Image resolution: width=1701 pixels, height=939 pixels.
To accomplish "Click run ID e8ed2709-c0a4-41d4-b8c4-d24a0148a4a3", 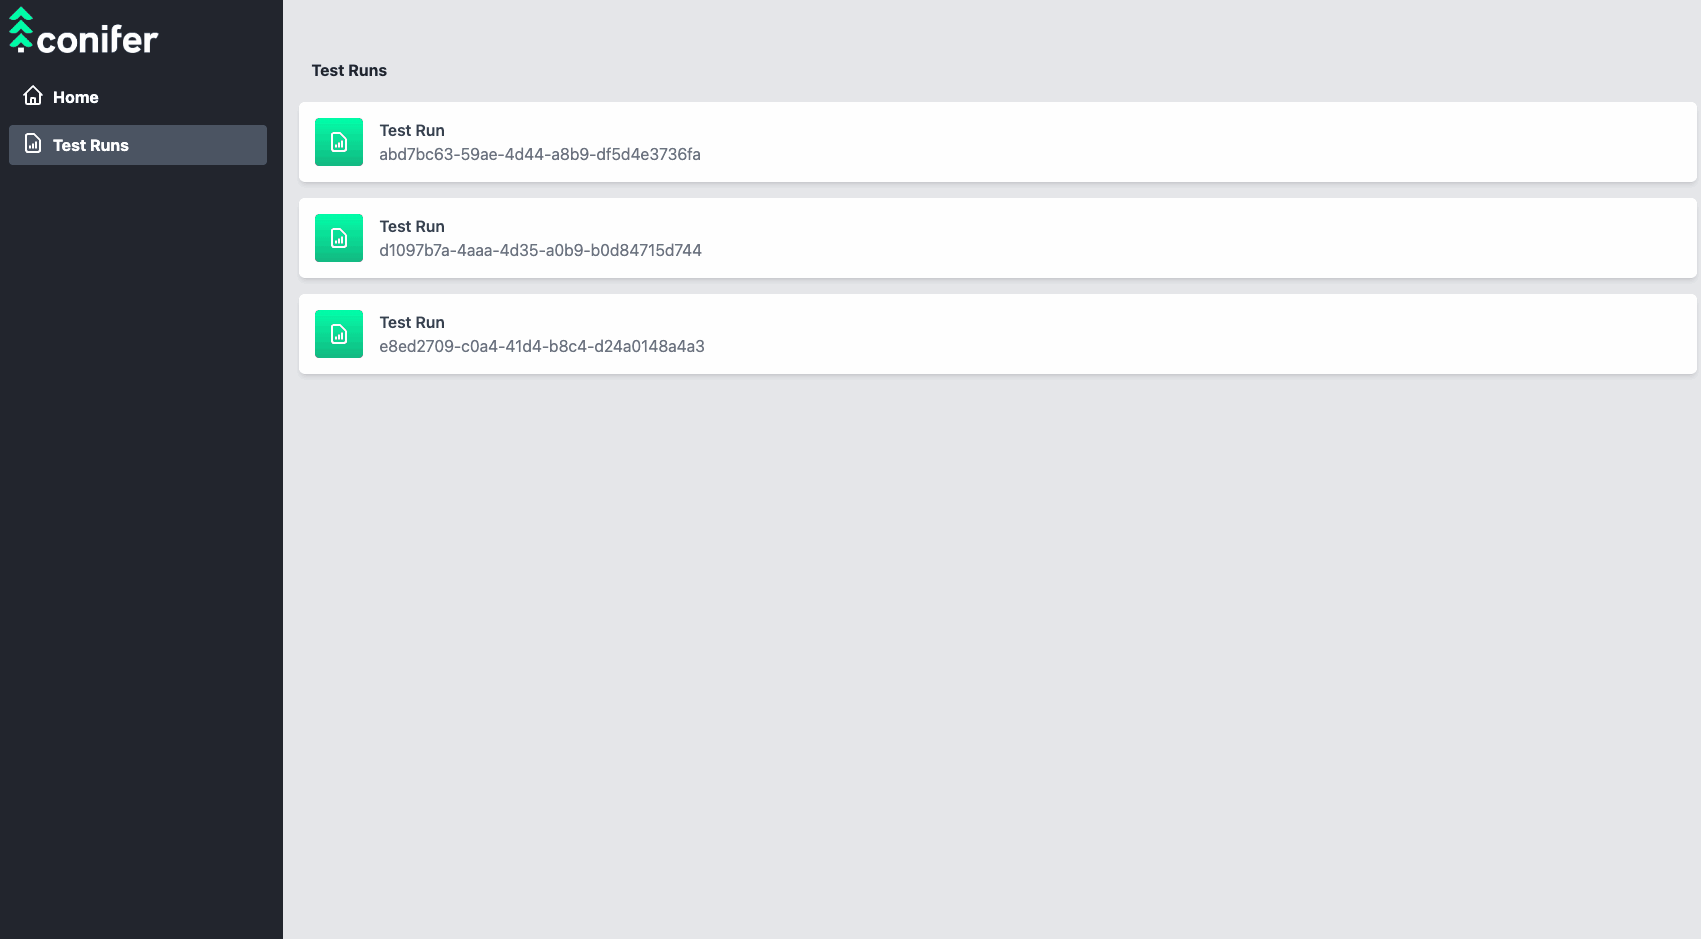I will [542, 346].
